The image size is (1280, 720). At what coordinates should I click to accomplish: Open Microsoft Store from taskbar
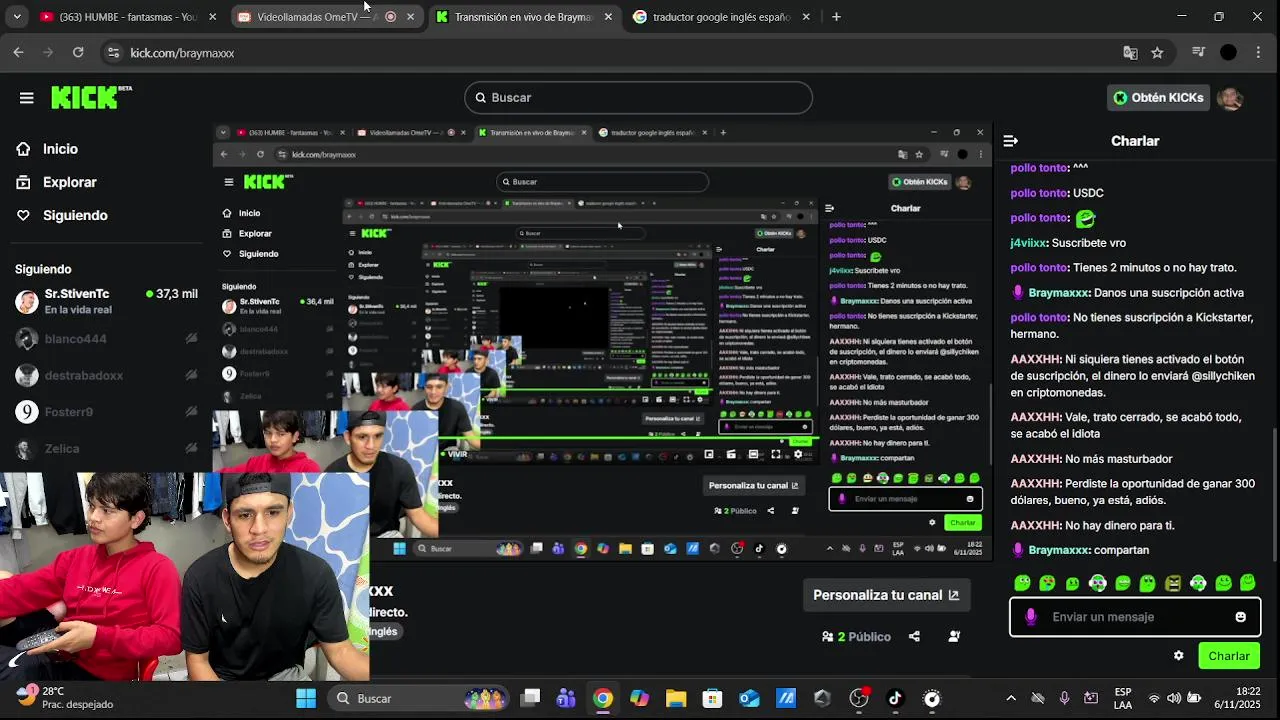tap(712, 698)
